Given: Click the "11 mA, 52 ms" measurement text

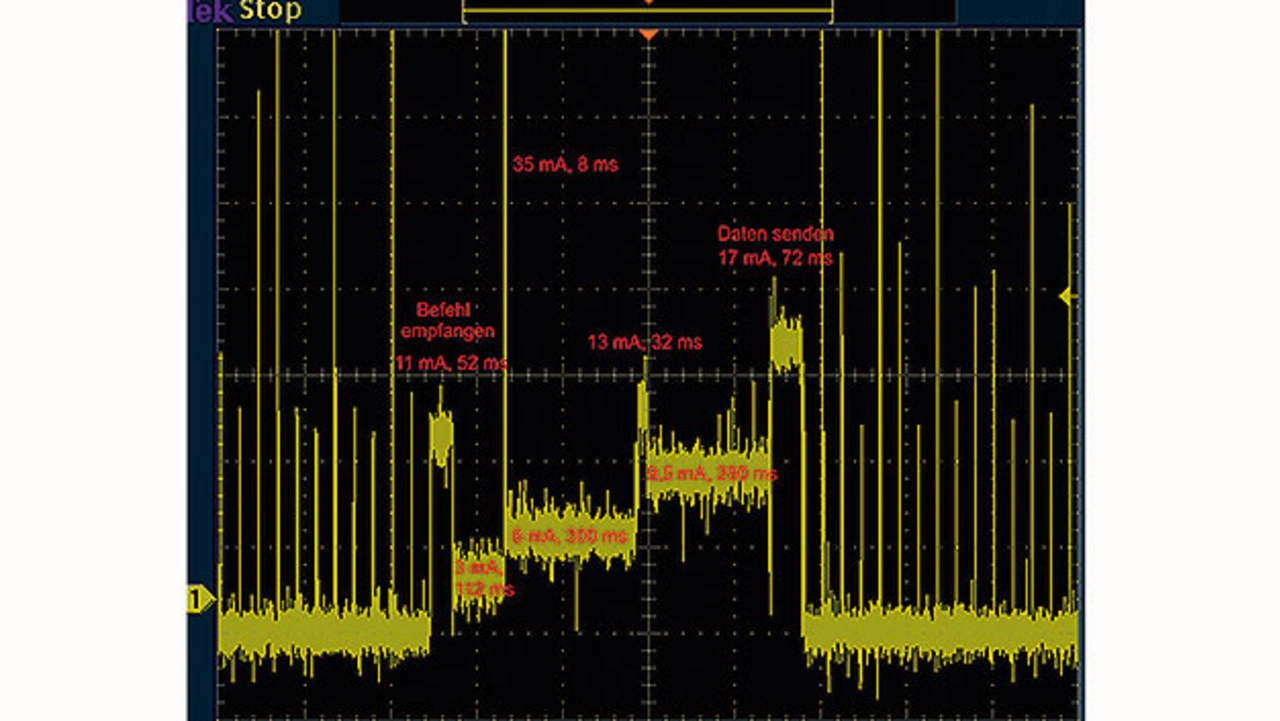Looking at the screenshot, I should click(451, 363).
